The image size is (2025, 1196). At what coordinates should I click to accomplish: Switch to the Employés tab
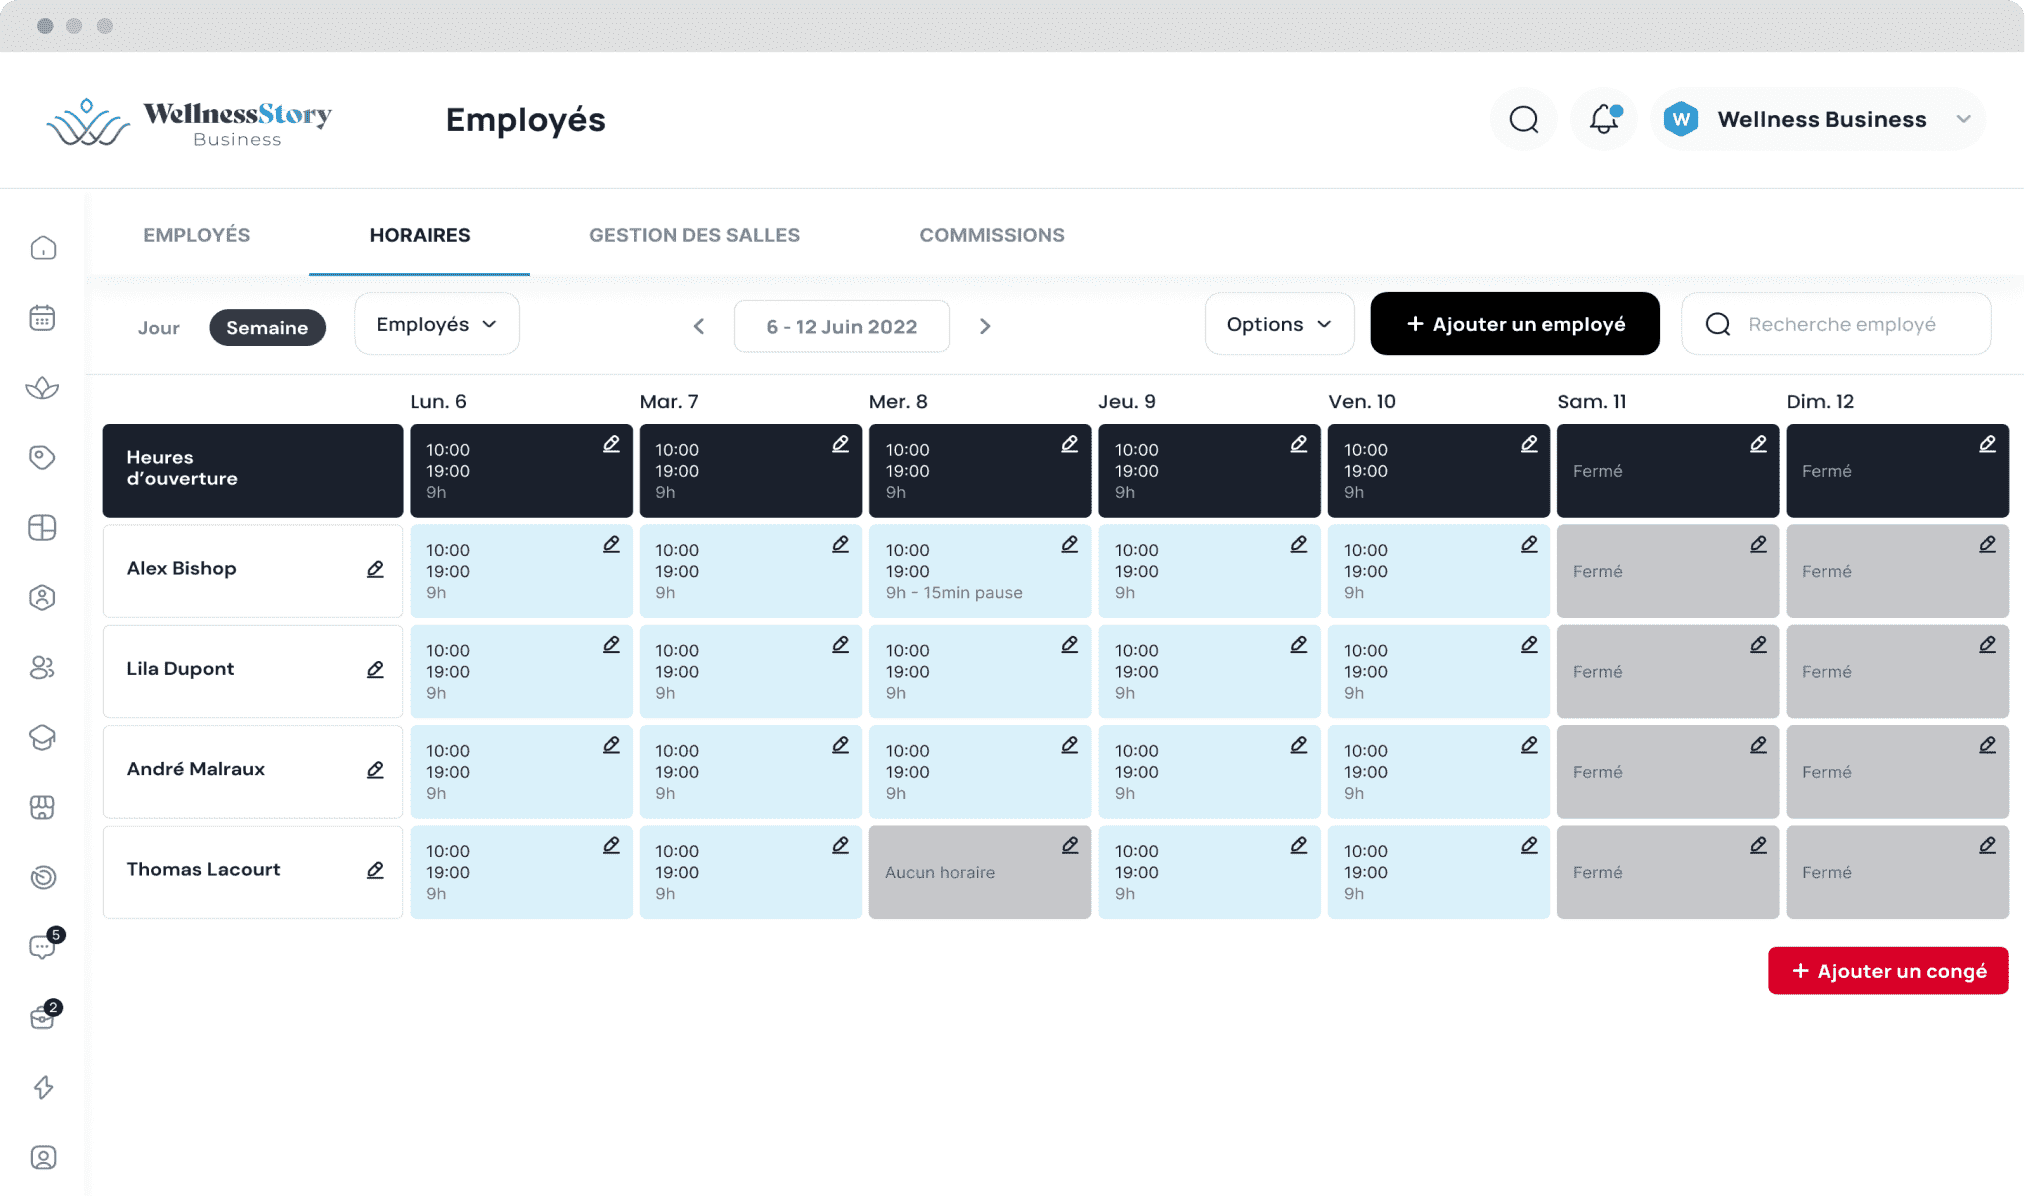tap(197, 235)
